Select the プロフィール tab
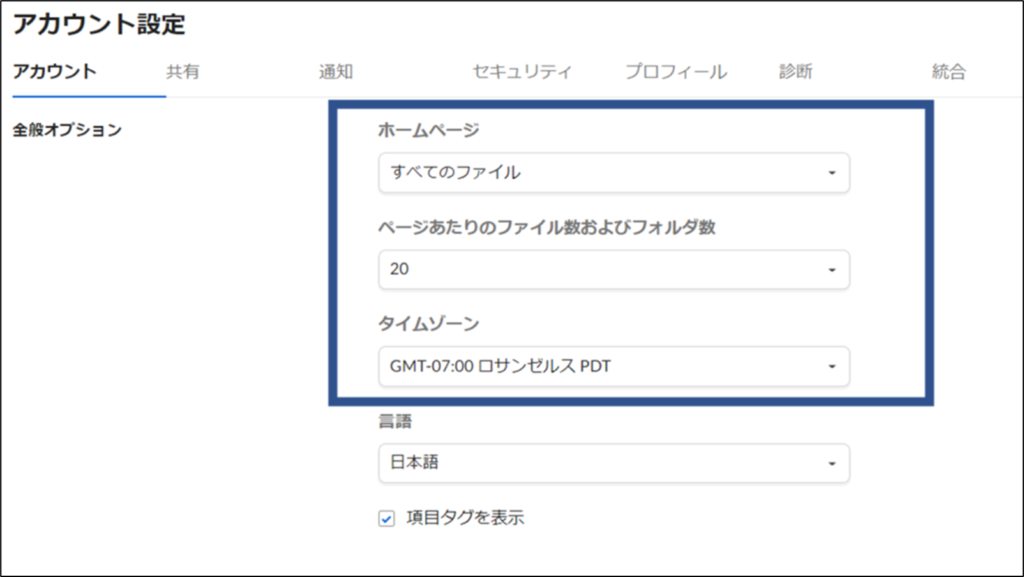The height and width of the screenshot is (577, 1024). tap(675, 71)
